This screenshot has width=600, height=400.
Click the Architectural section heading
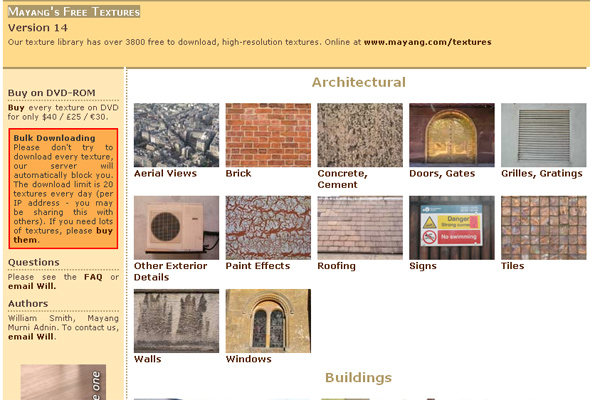(359, 82)
